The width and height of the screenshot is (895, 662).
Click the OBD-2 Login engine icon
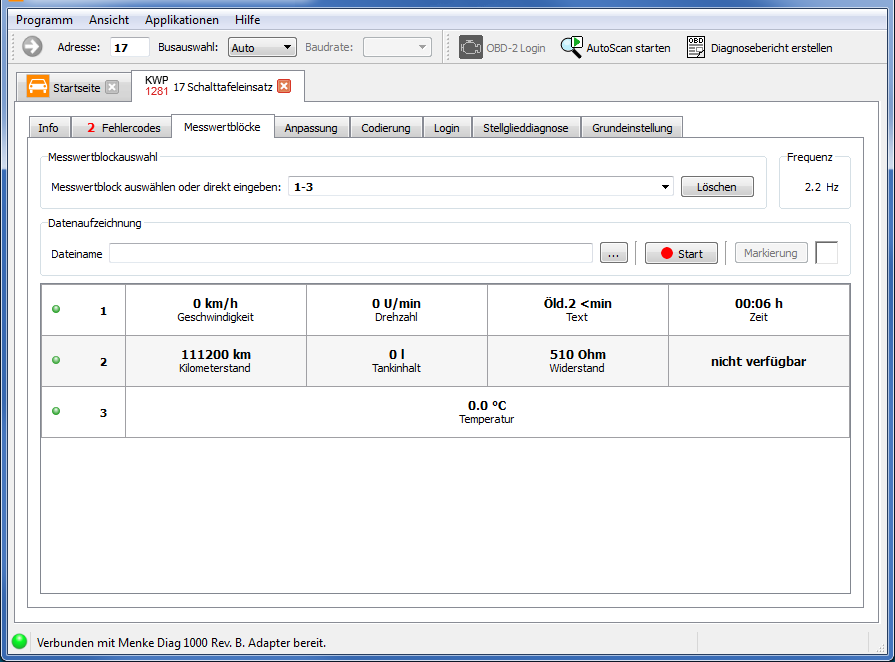[470, 47]
